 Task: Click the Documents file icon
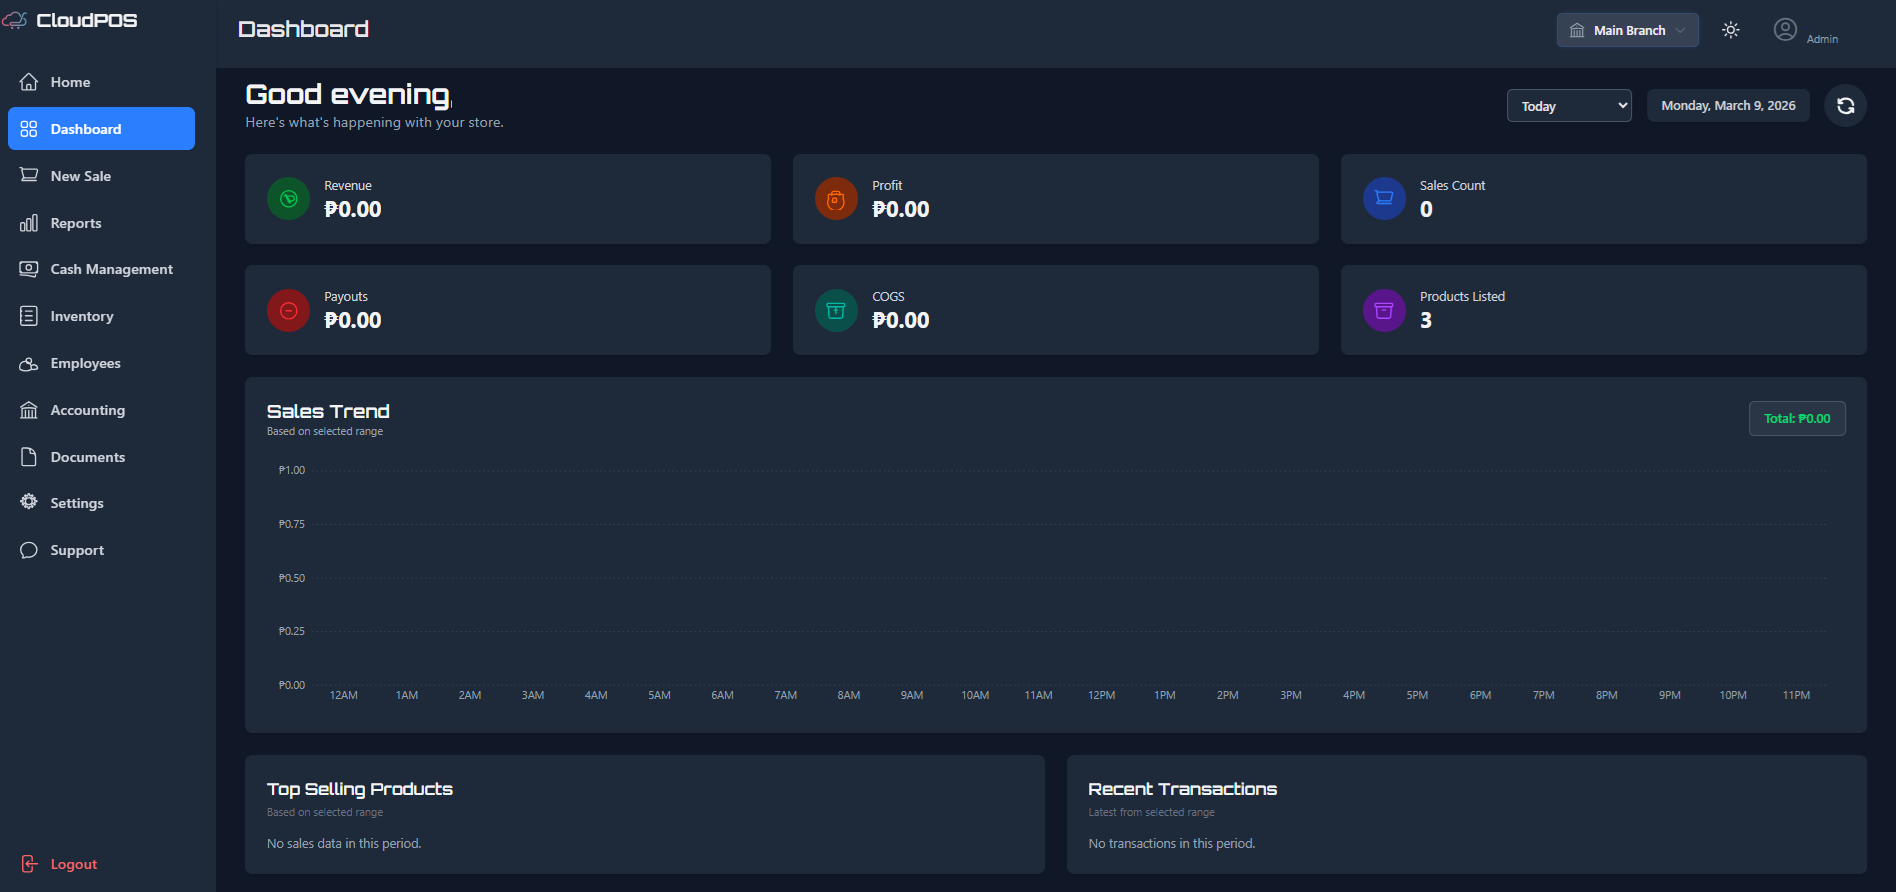[x=29, y=457]
